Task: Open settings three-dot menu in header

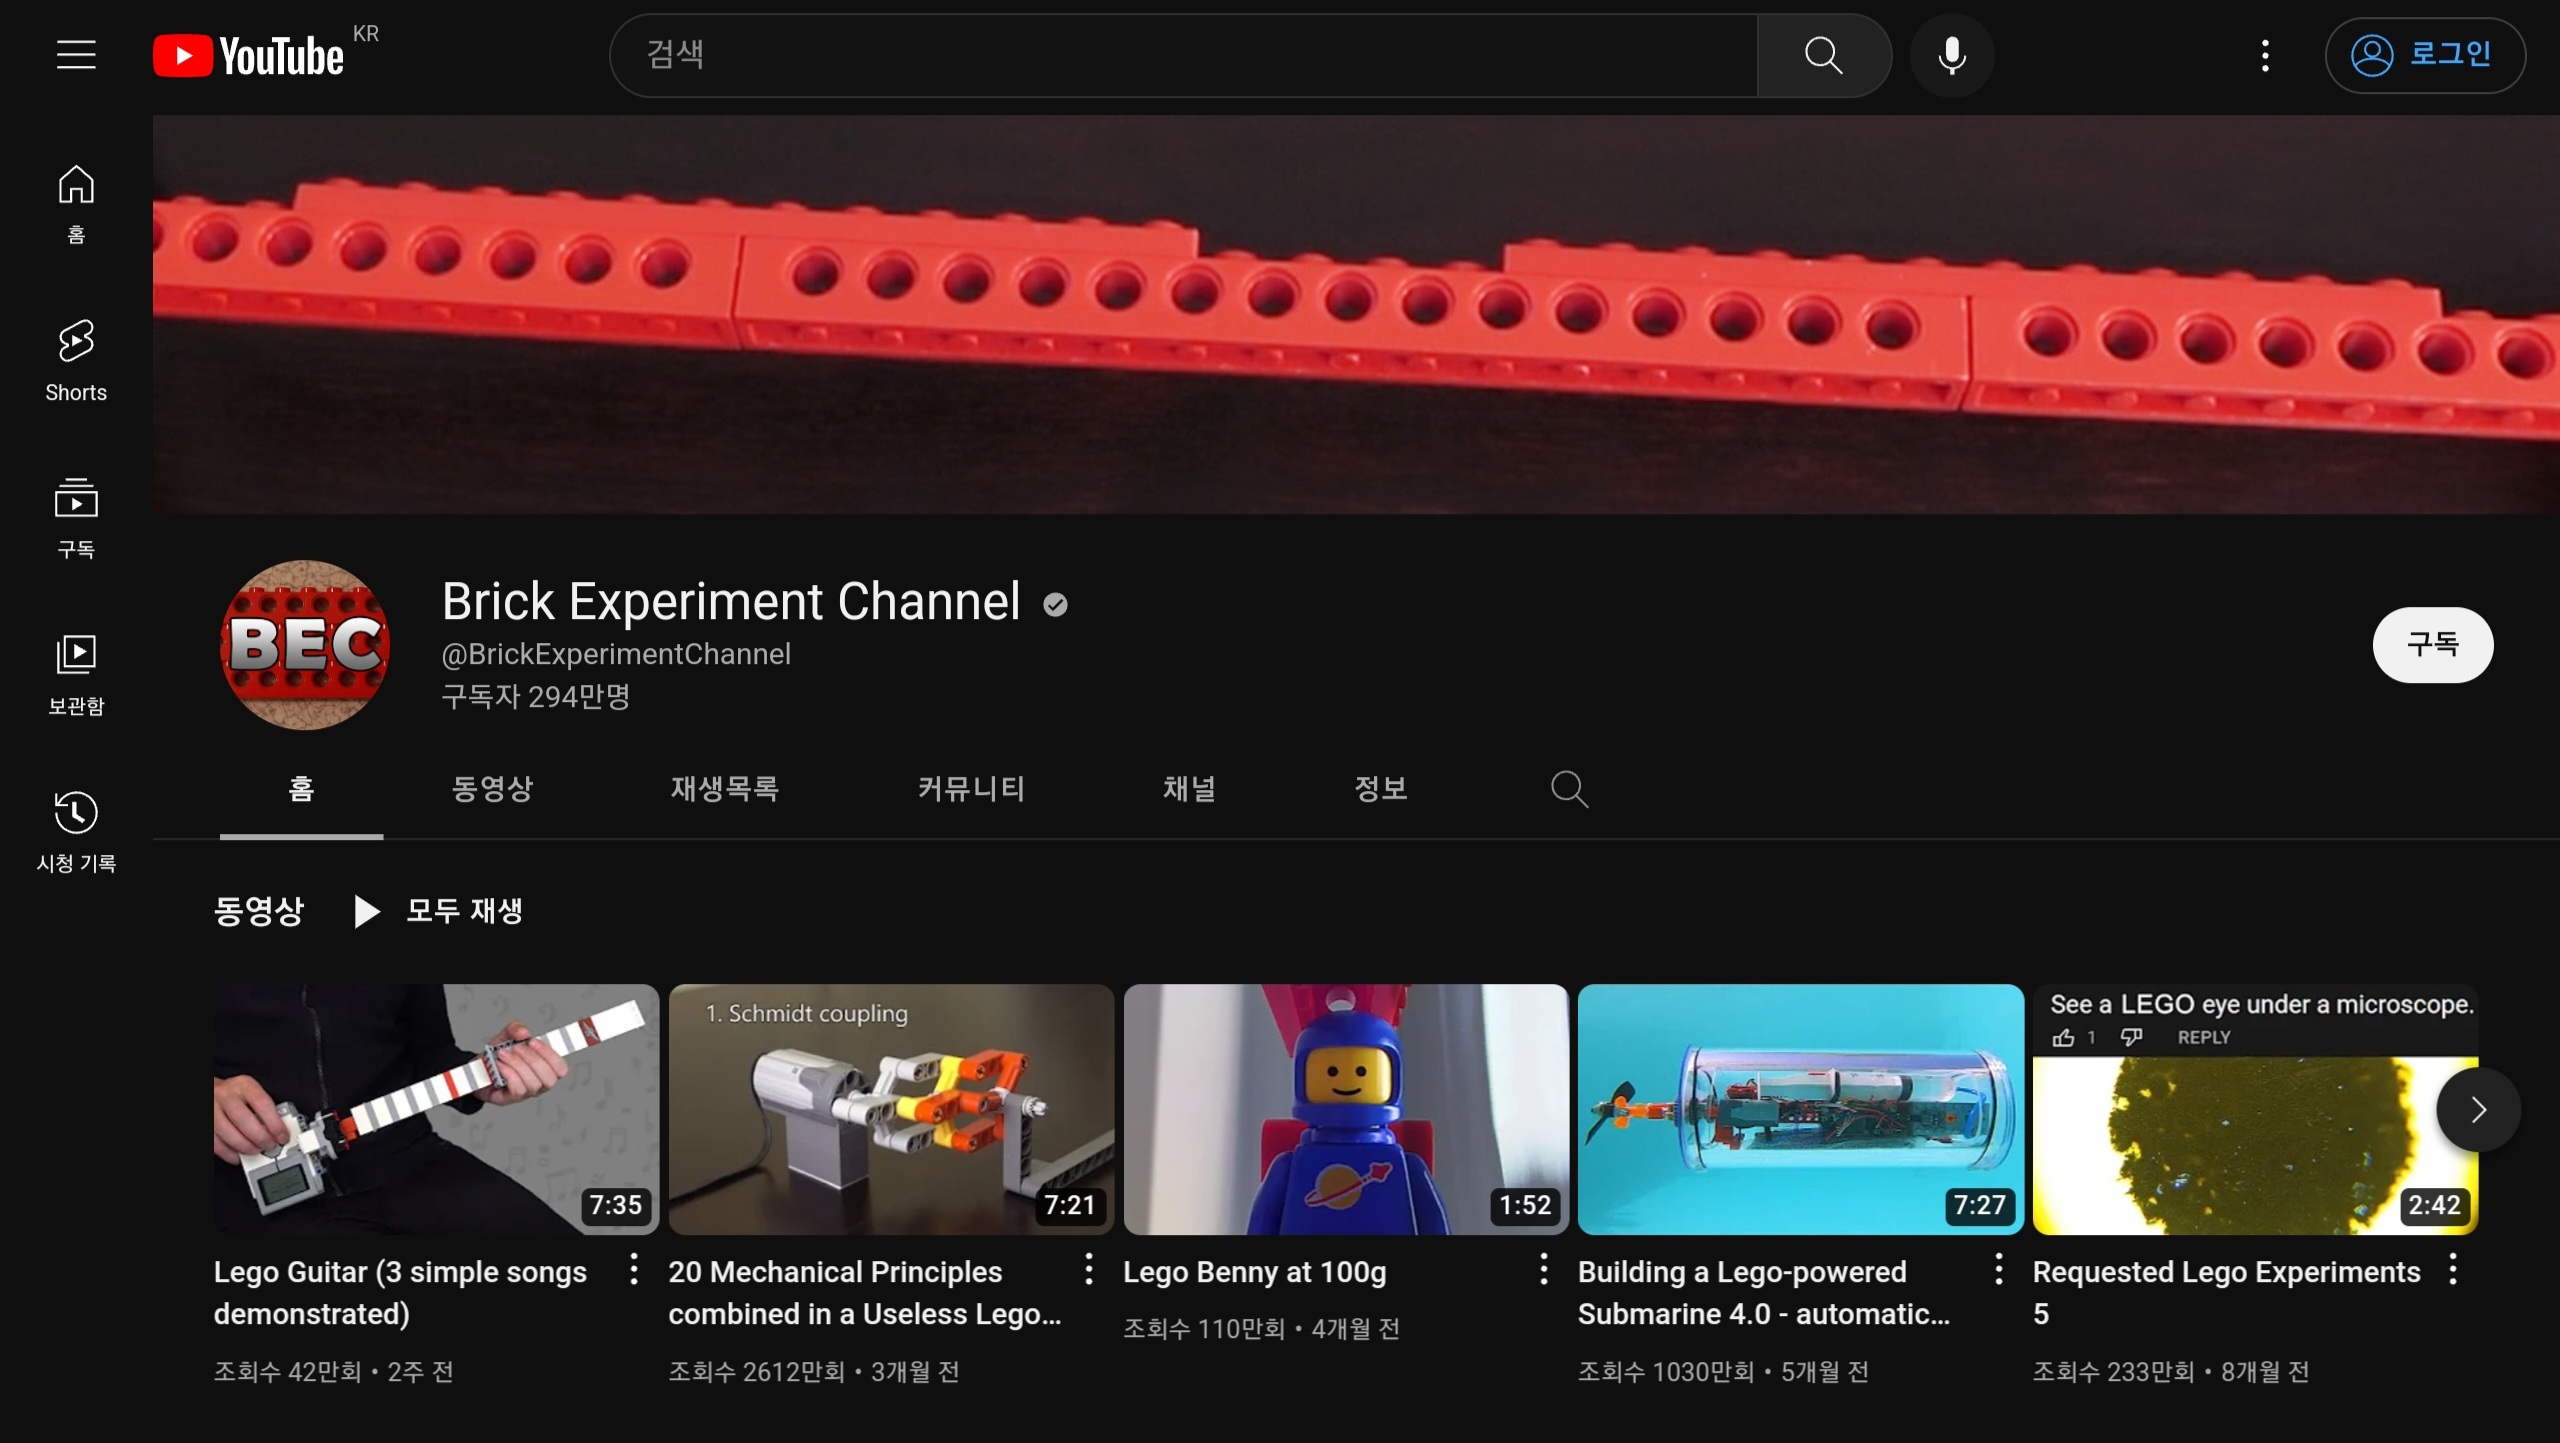Action: pyautogui.click(x=2265, y=55)
